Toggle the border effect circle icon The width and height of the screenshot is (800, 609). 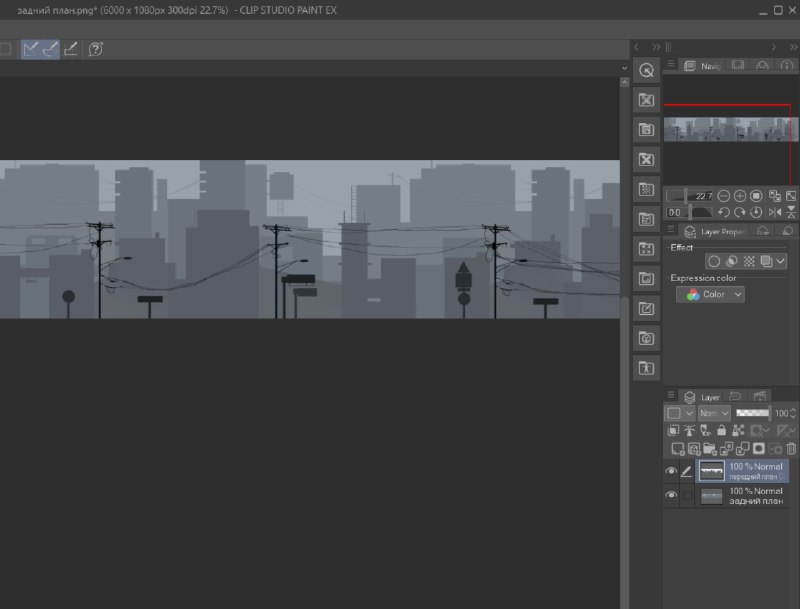click(x=714, y=262)
